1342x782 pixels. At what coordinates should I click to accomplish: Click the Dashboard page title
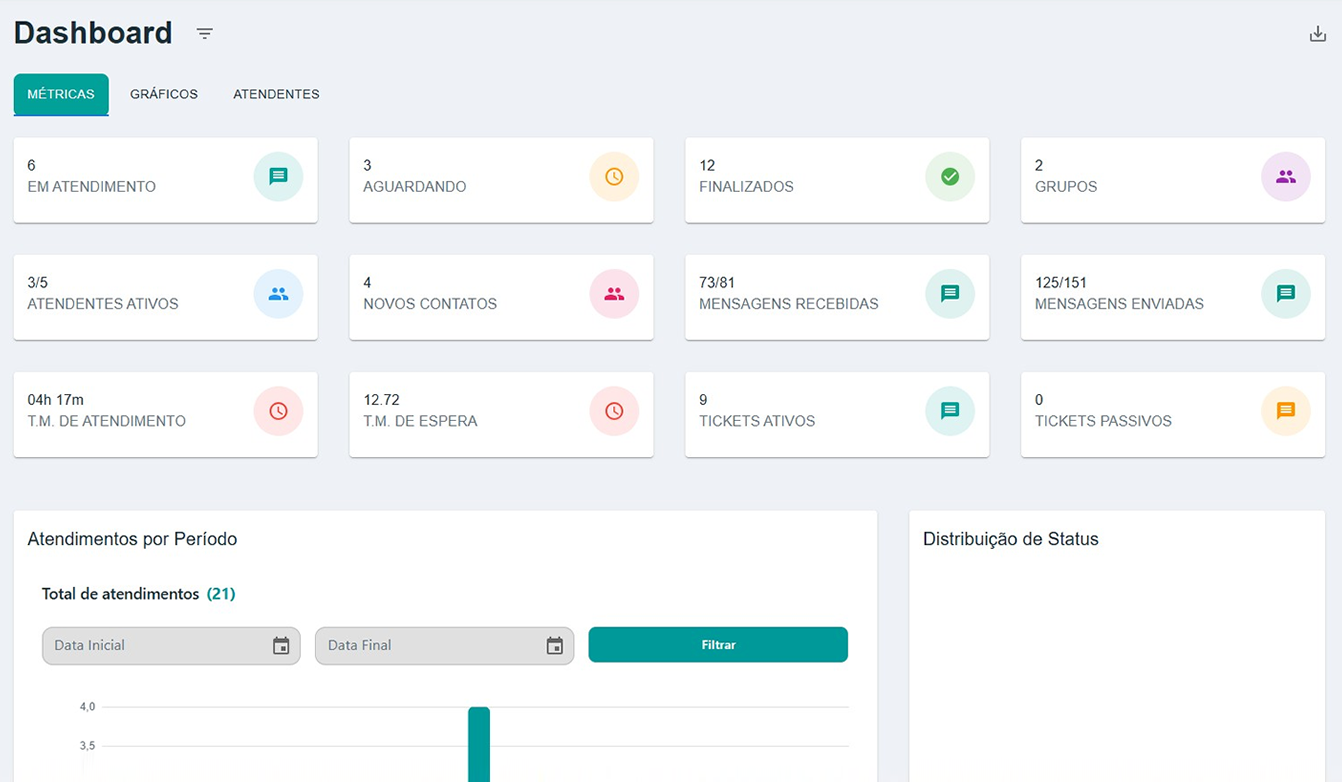point(93,33)
